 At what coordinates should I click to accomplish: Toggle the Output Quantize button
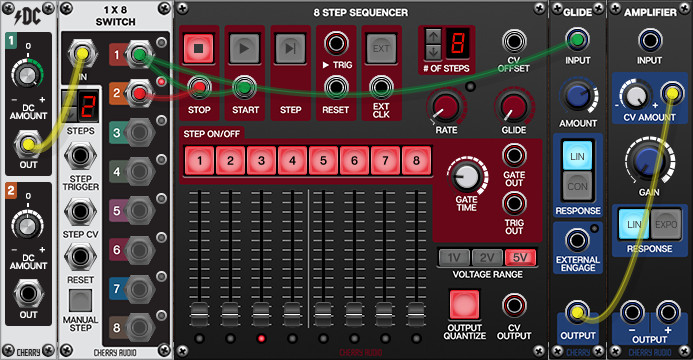(x=464, y=304)
